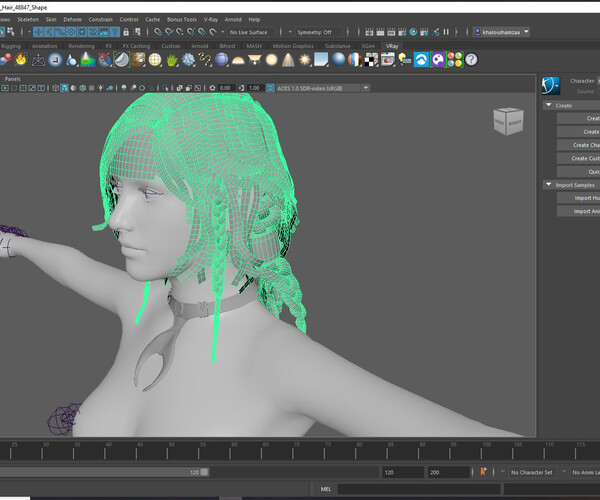Open V-Ray help question mark icon
Viewport: 600px width, 500px height.
[471, 60]
